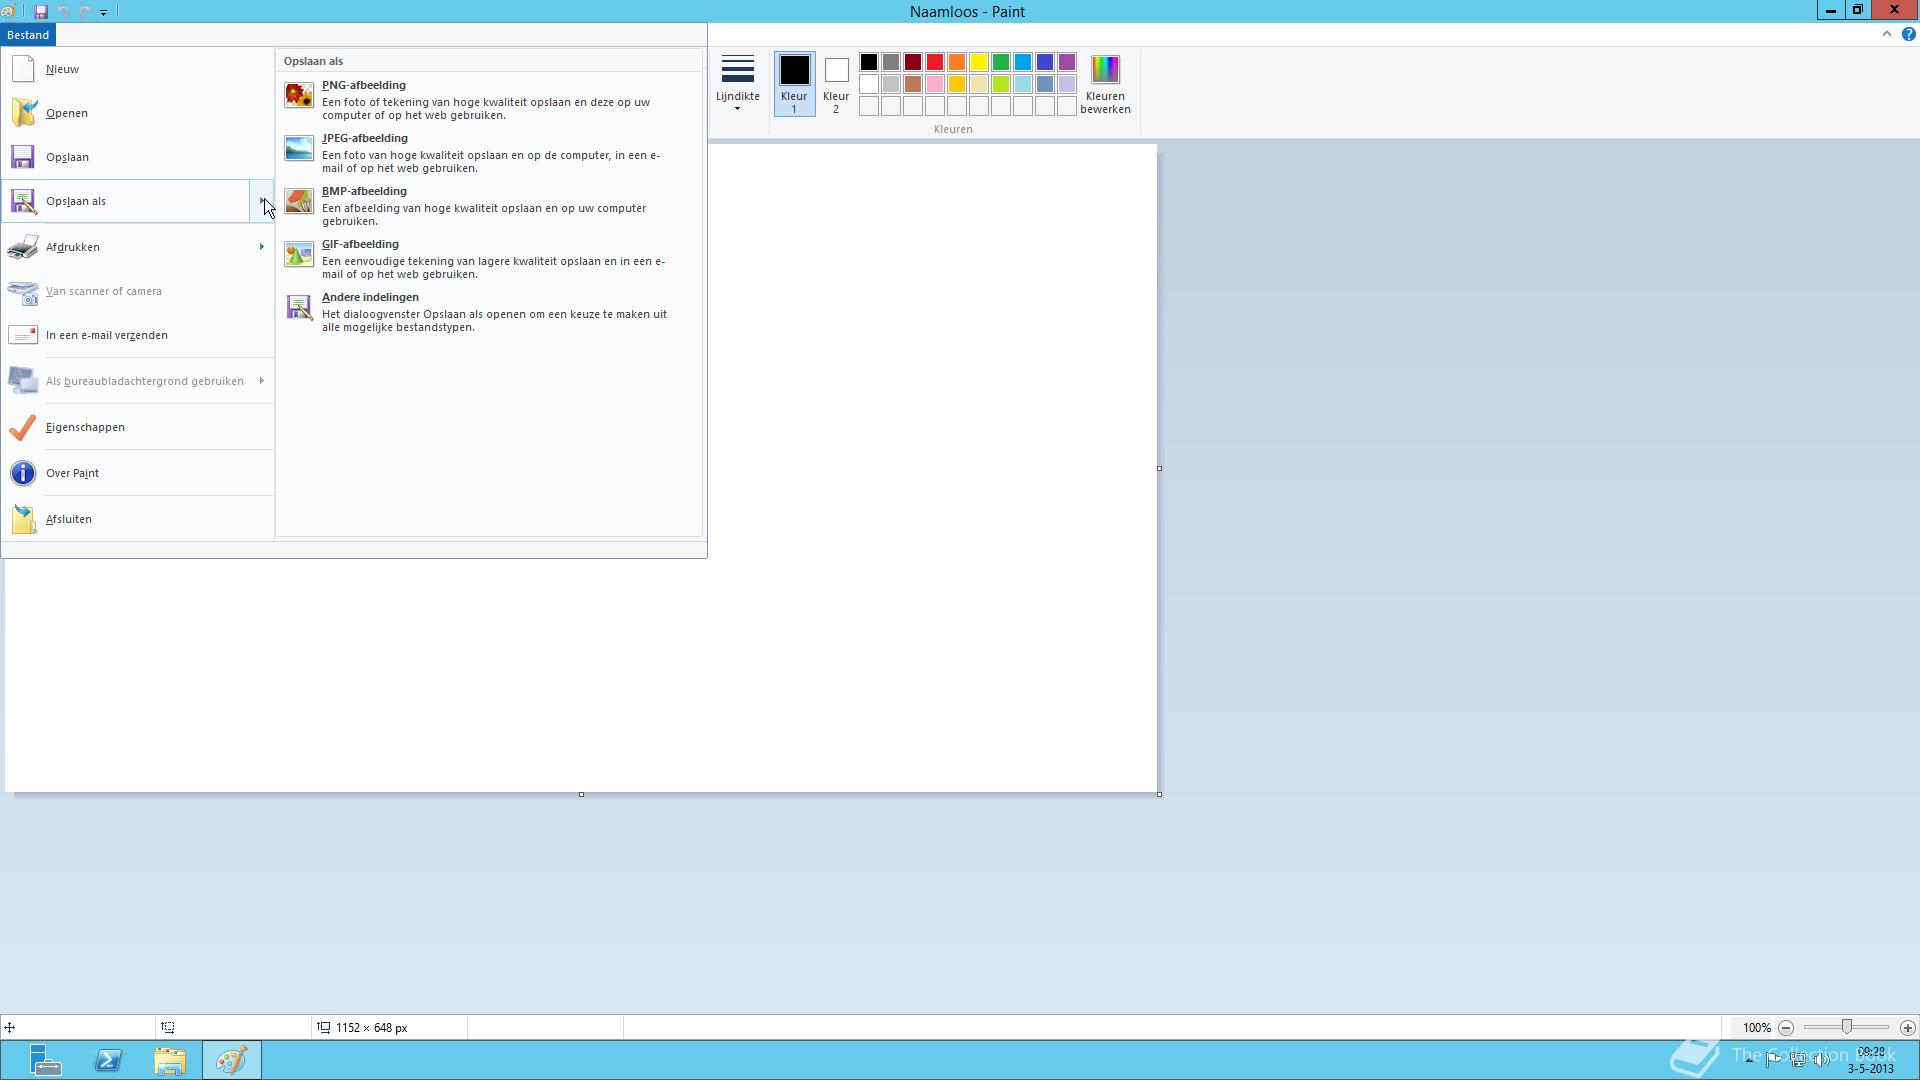Select Kleur 2 background color button
This screenshot has height=1080, width=1920.
click(836, 84)
